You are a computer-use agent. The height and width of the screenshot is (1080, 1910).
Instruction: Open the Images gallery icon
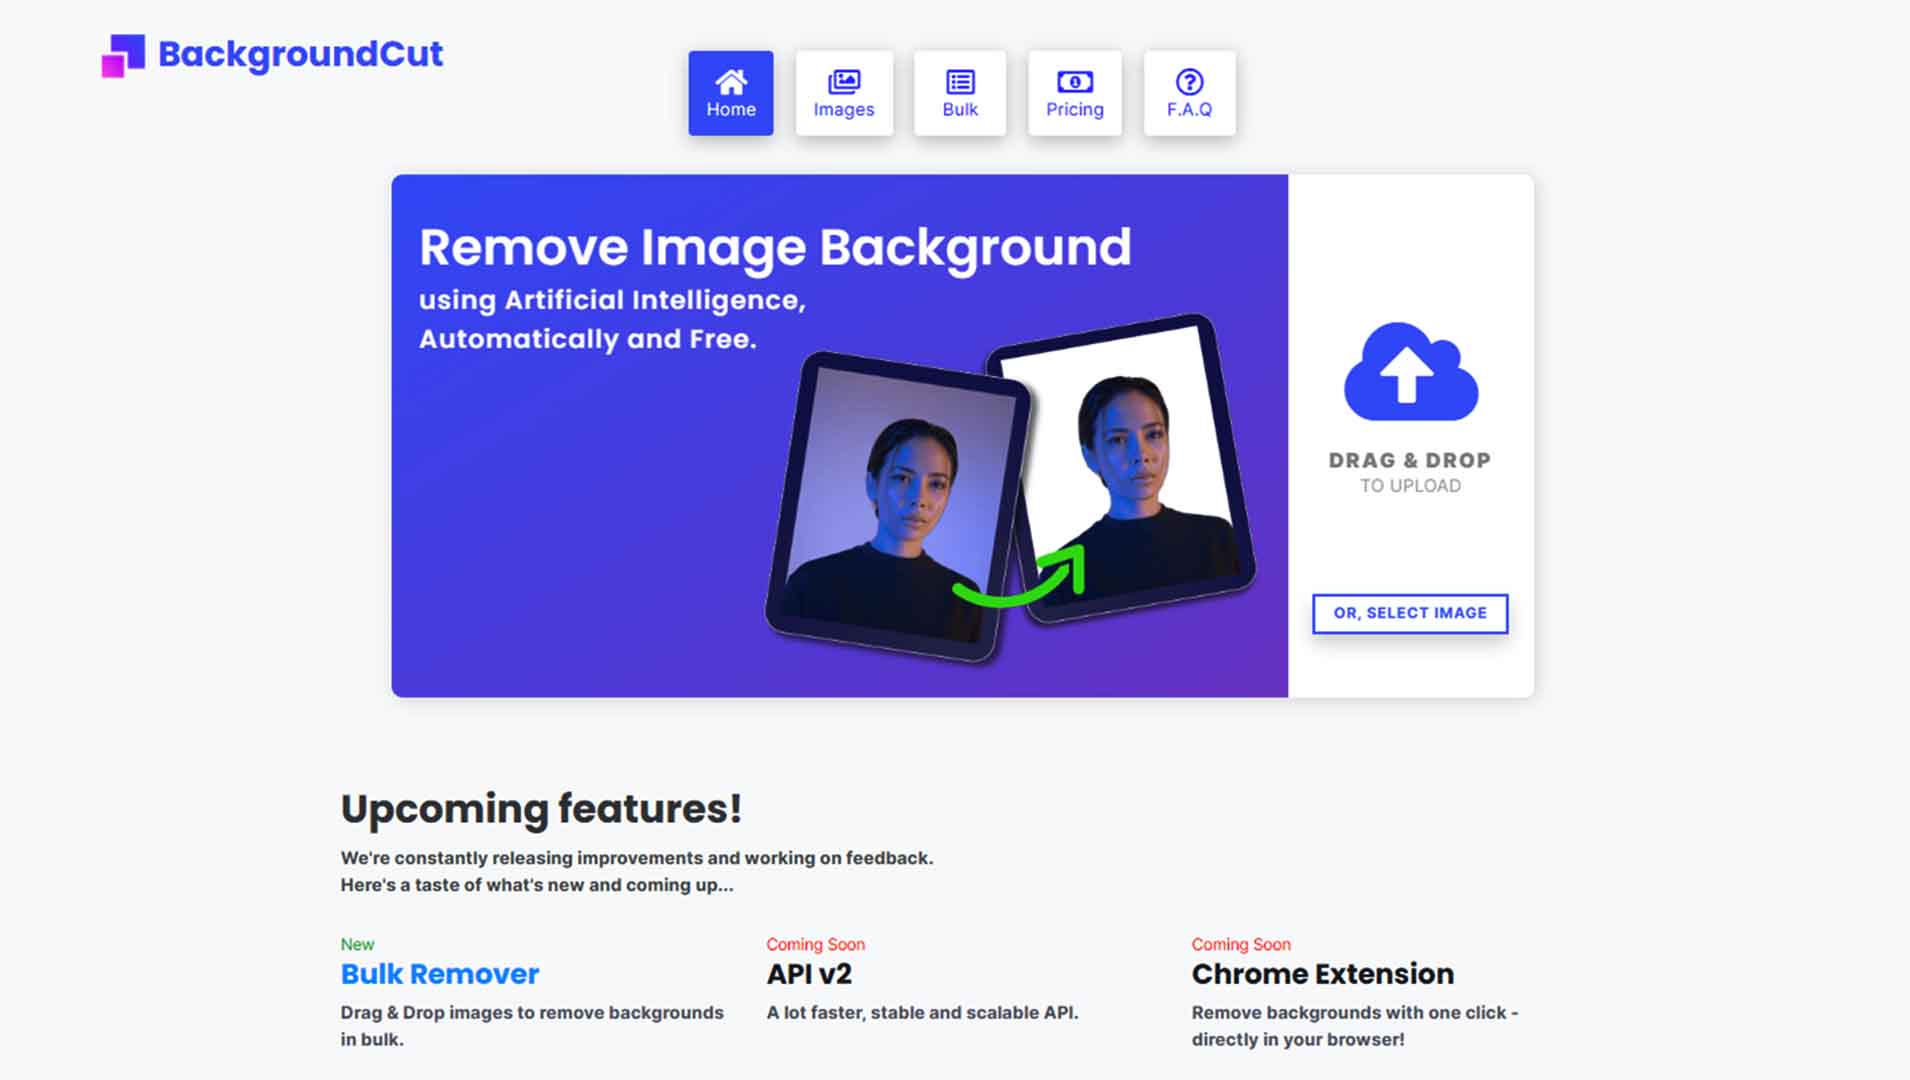843,82
